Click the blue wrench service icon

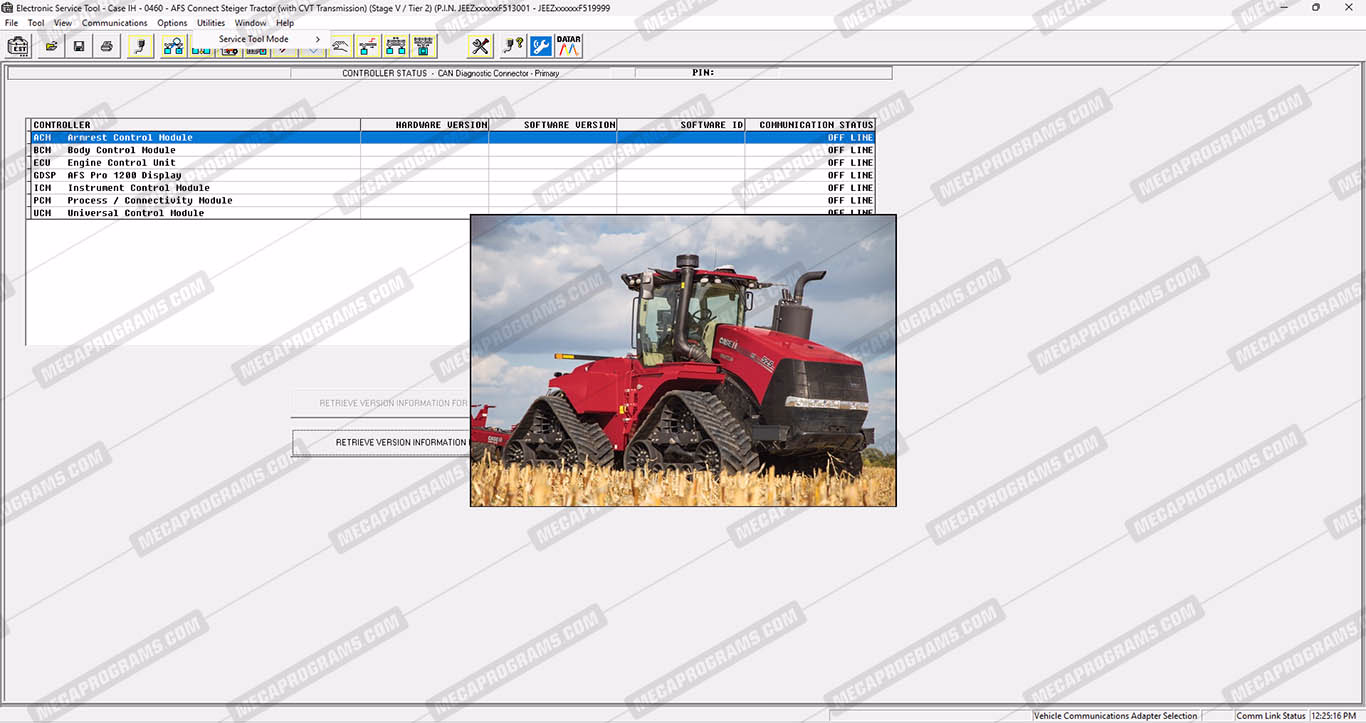pos(541,46)
